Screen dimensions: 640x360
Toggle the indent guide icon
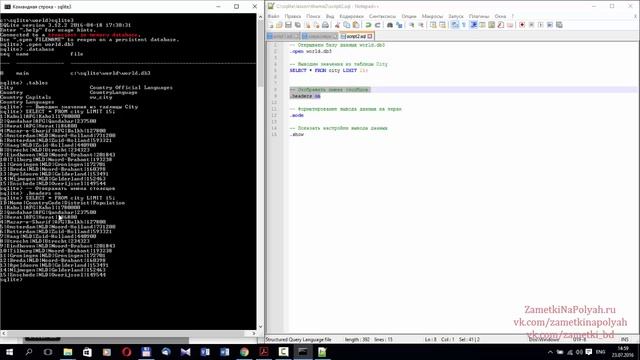[473, 25]
